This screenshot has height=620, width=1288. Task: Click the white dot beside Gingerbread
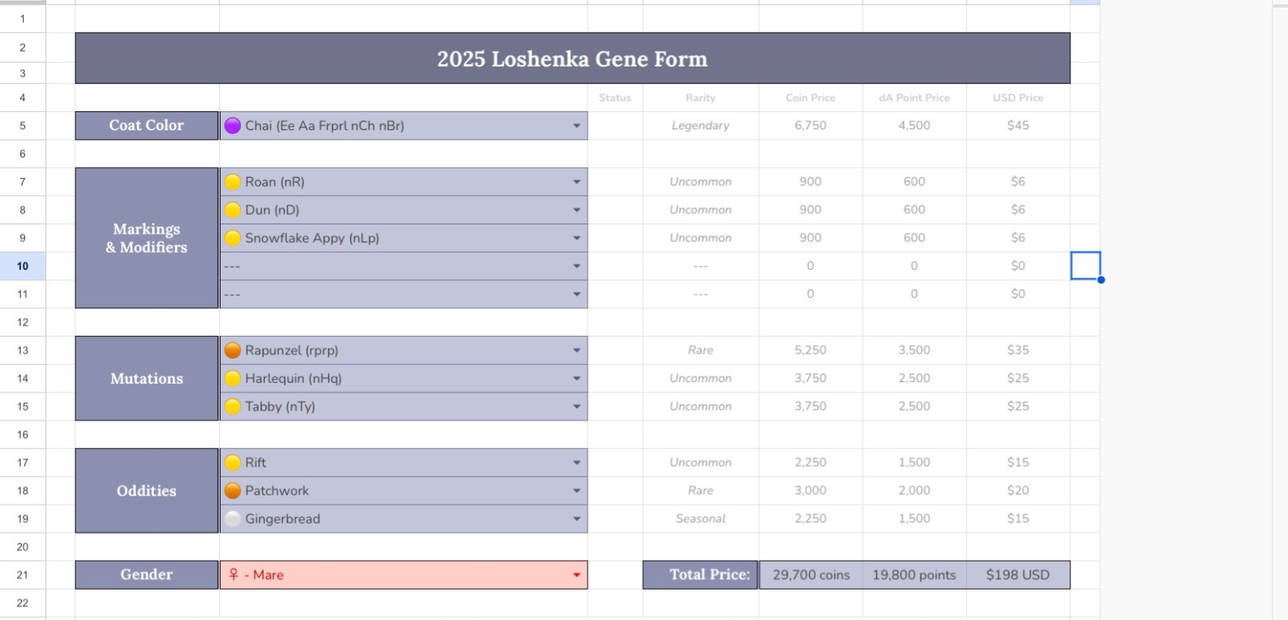click(232, 519)
